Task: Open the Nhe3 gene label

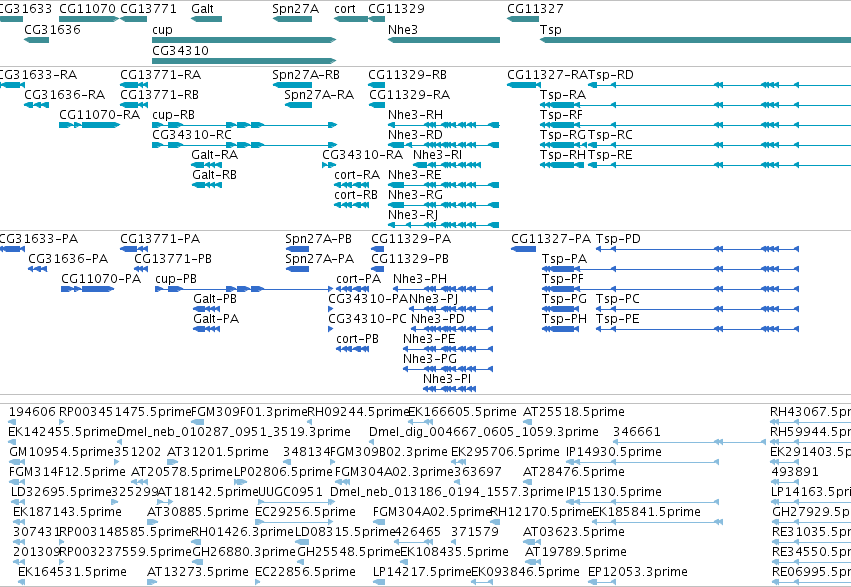Action: (403, 29)
